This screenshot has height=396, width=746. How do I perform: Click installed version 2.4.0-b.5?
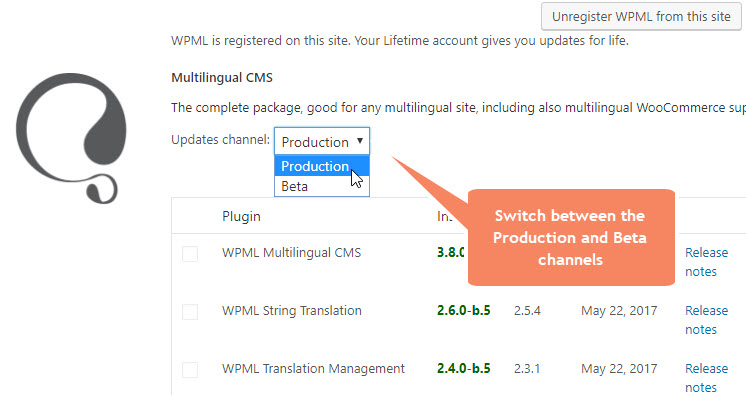[x=464, y=369]
